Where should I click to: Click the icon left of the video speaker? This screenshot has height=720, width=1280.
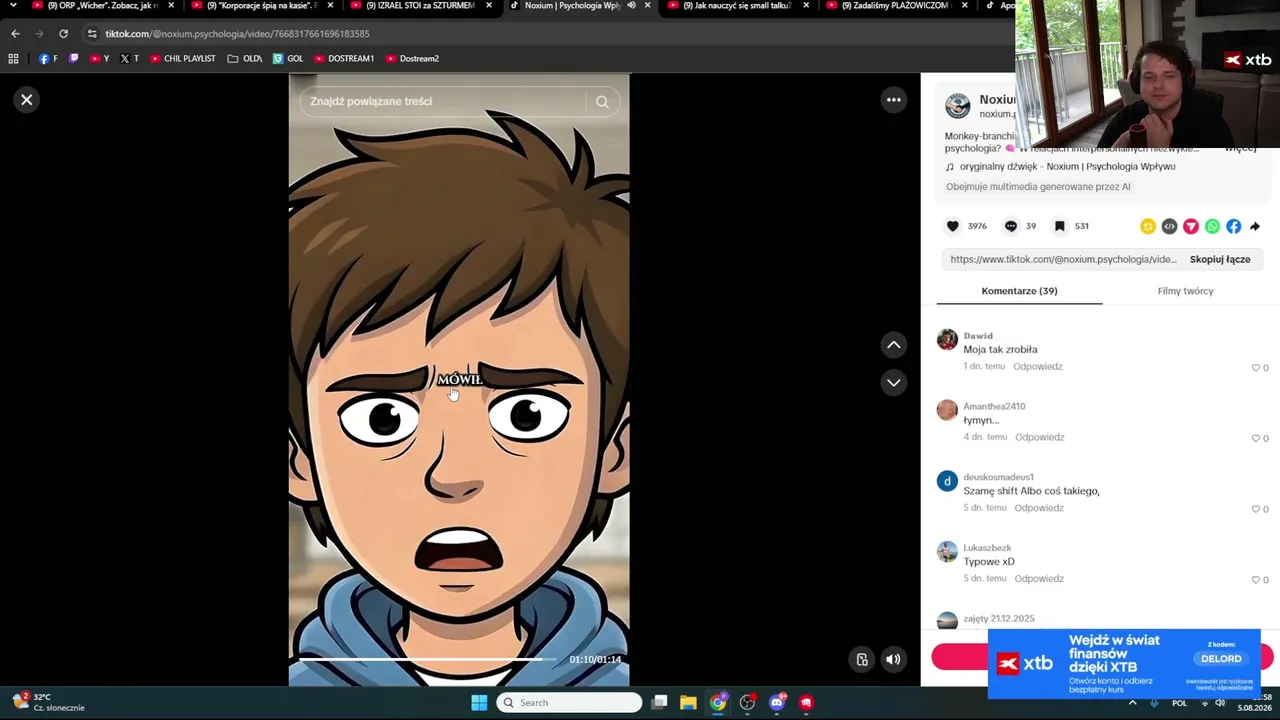[x=862, y=659]
